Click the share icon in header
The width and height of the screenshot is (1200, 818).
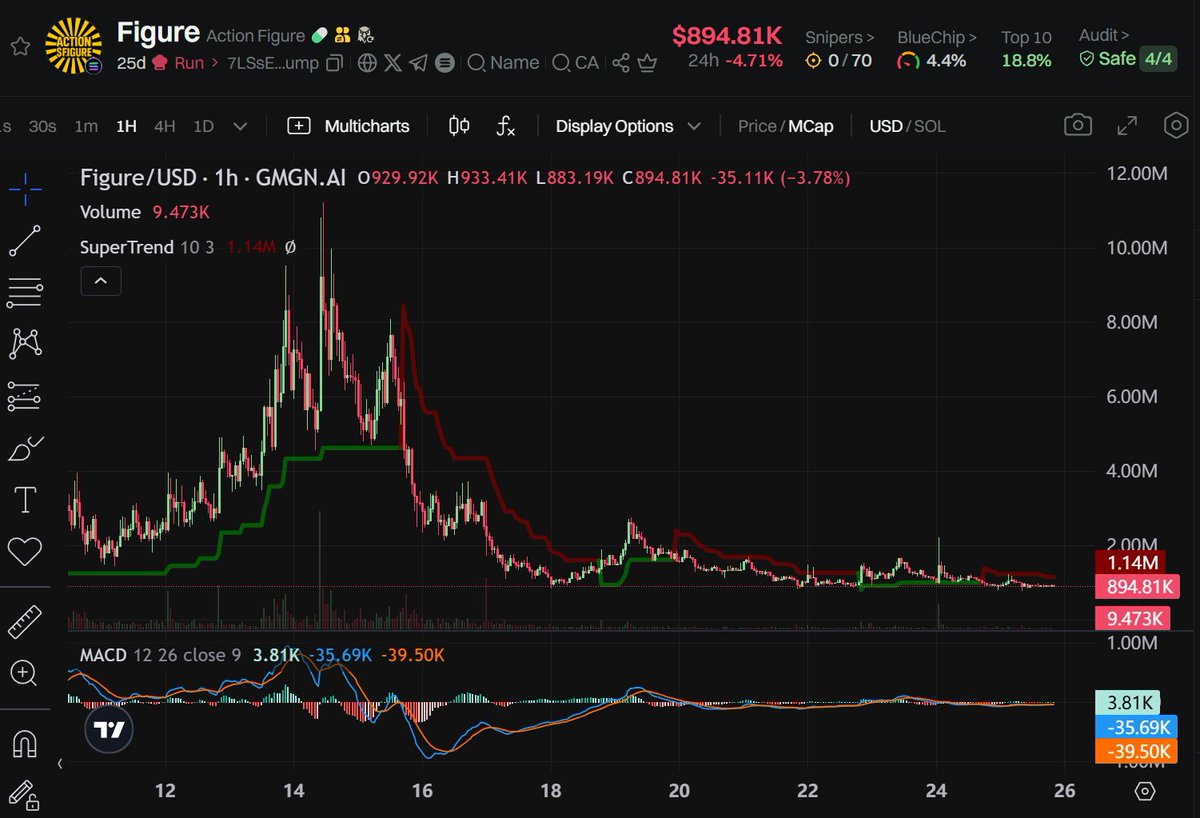point(621,63)
